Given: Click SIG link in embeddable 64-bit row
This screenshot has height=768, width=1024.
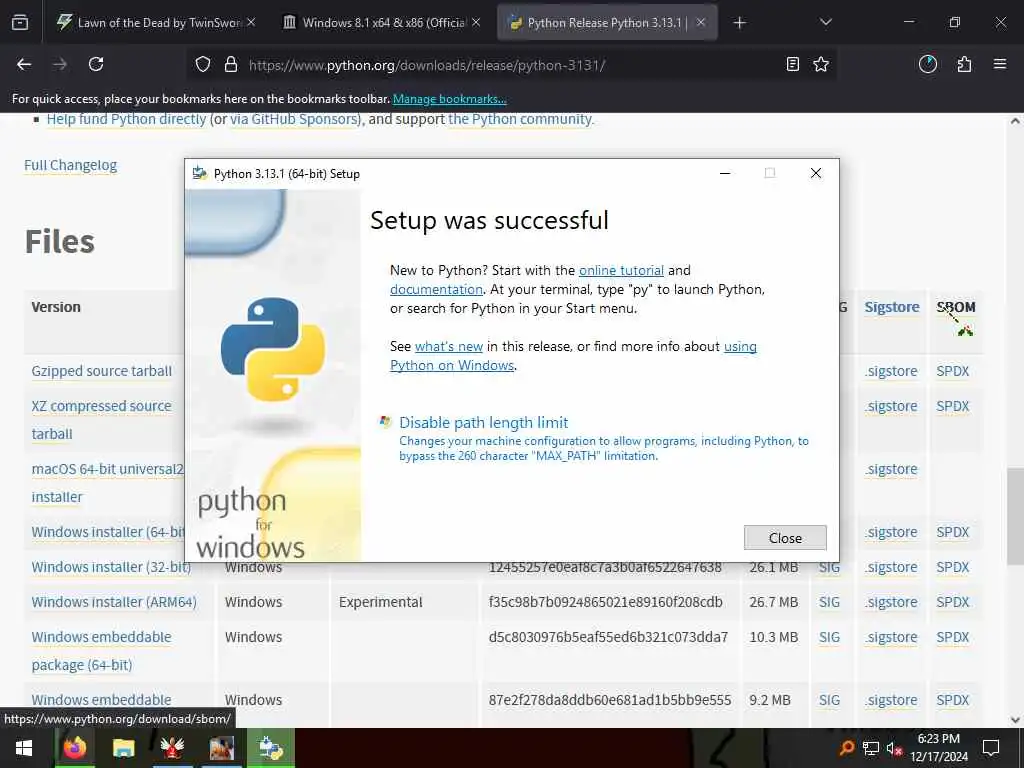Looking at the screenshot, I should pyautogui.click(x=829, y=637).
